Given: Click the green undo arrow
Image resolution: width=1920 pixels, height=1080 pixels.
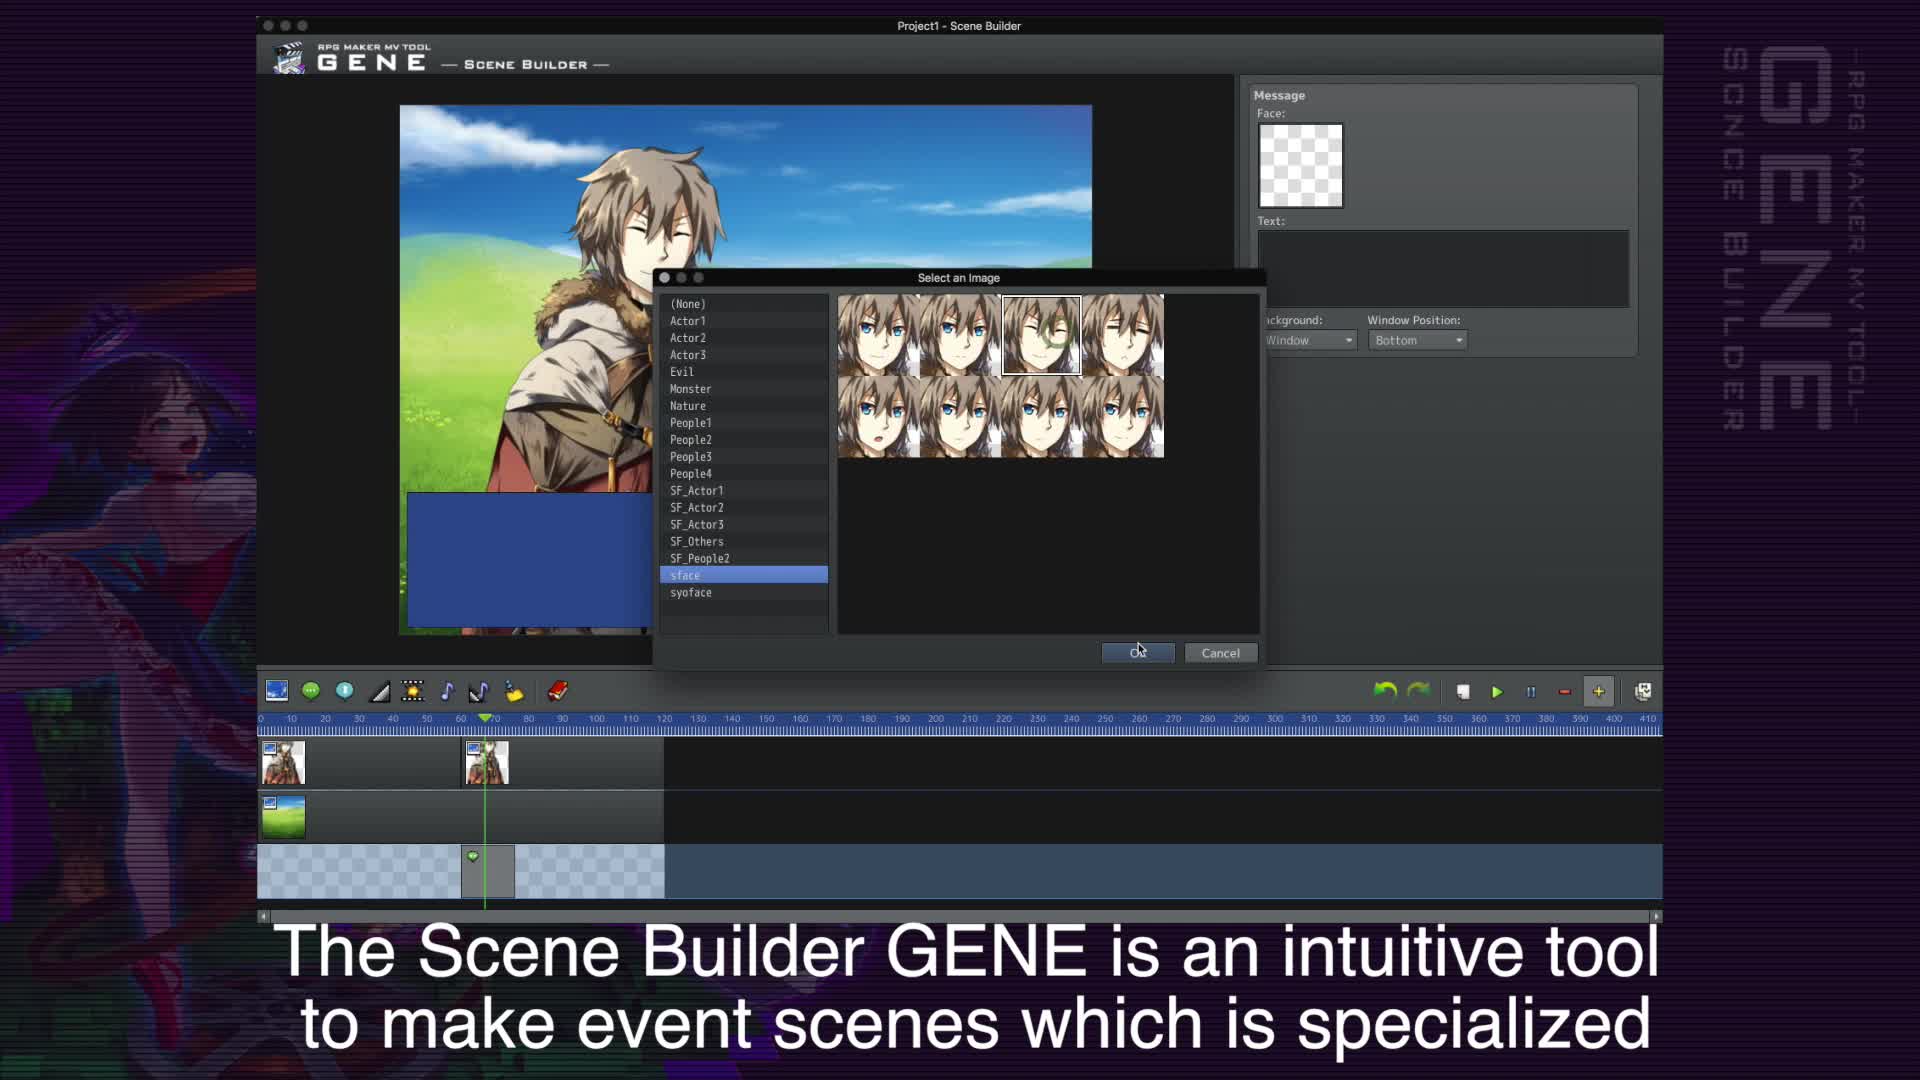Looking at the screenshot, I should tap(1385, 691).
